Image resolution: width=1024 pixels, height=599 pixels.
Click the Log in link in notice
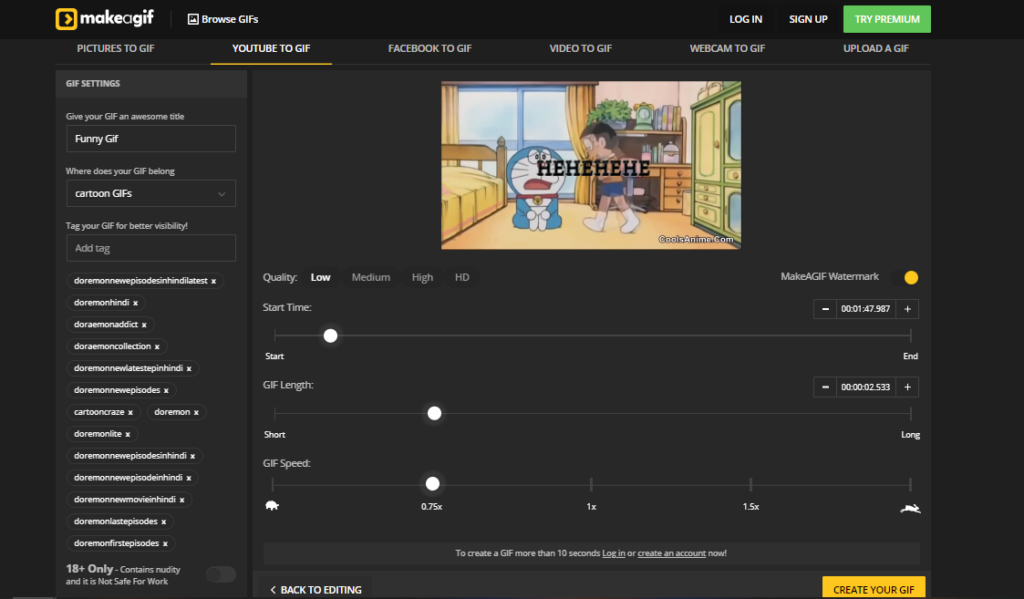pyautogui.click(x=613, y=553)
